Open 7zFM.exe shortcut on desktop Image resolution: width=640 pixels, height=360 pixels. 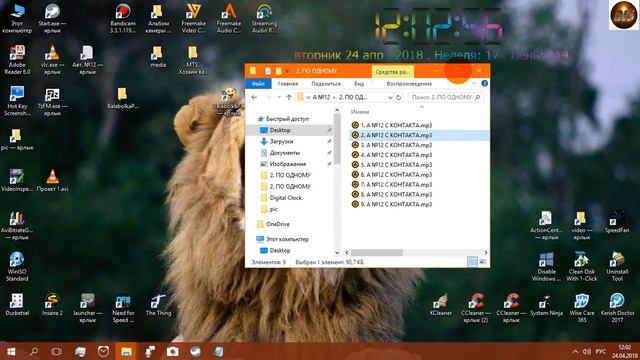pyautogui.click(x=52, y=101)
